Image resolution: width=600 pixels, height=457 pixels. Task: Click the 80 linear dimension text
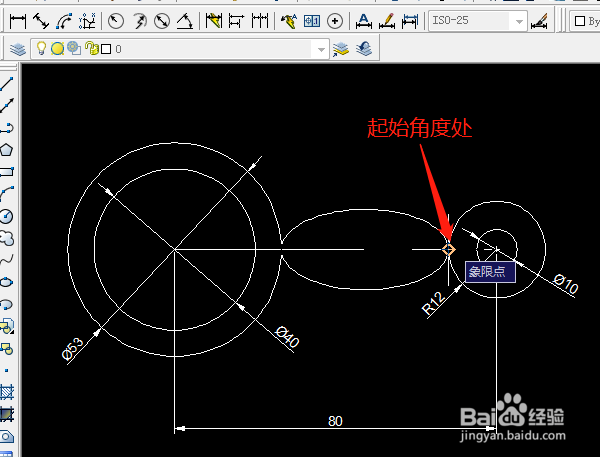[x=335, y=421]
